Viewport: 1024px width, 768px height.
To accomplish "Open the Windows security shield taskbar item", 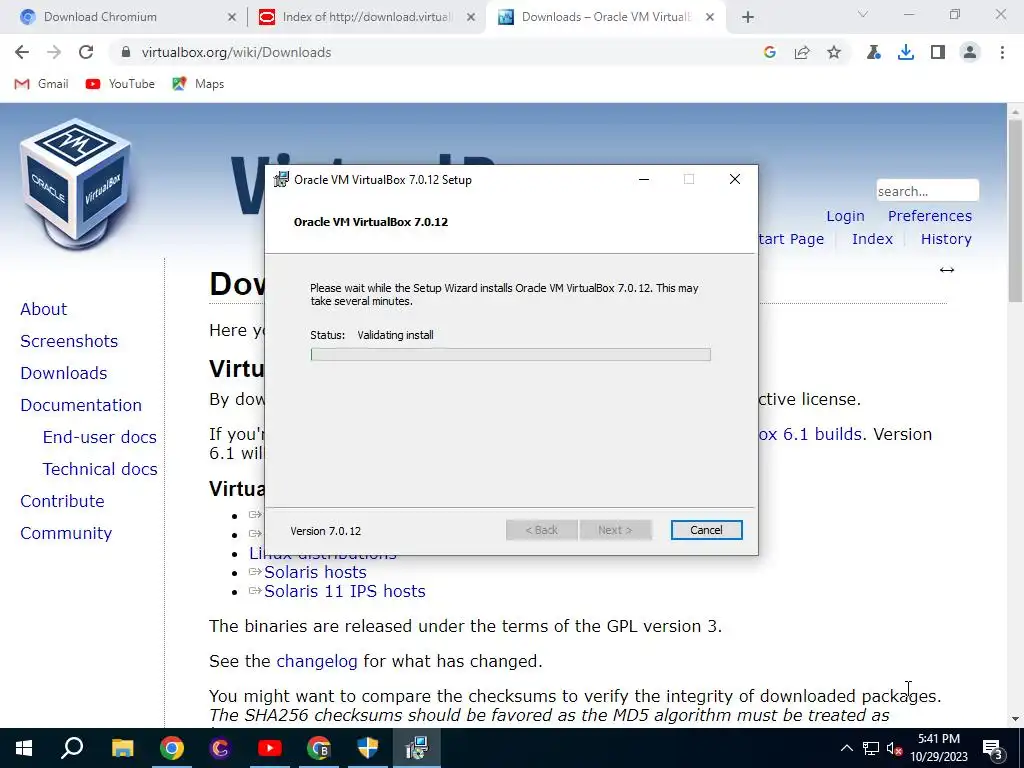I will coord(368,748).
